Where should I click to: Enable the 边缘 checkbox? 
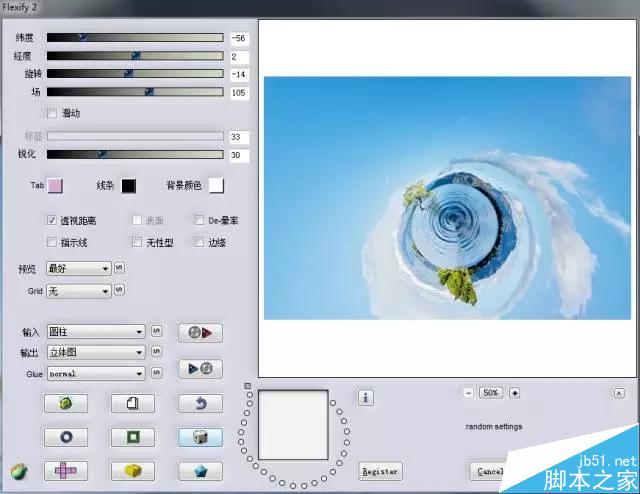click(x=199, y=243)
